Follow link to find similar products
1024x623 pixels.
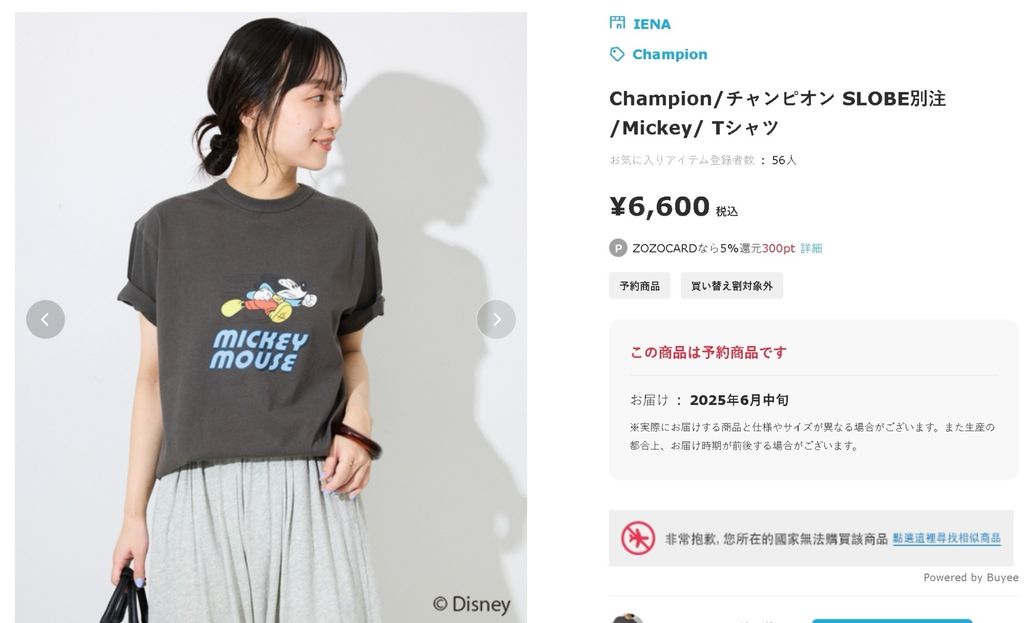[946, 538]
